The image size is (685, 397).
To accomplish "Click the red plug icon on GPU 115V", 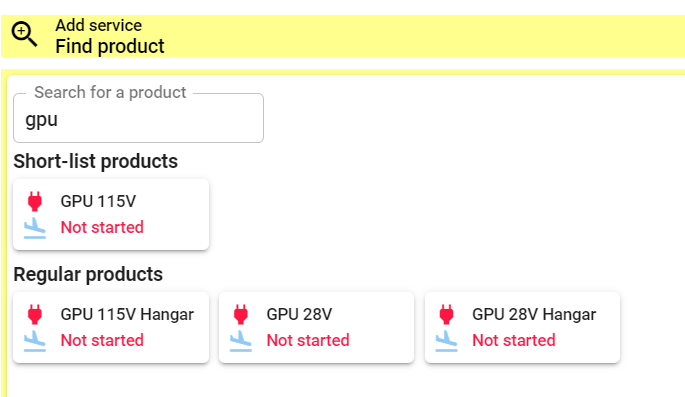I will click(35, 201).
